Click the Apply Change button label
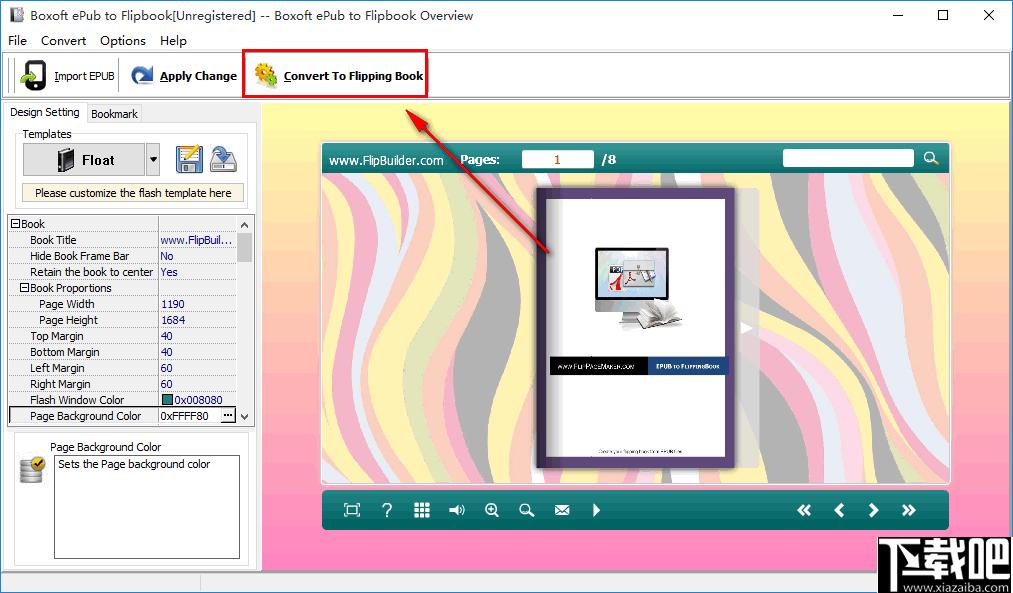This screenshot has width=1013, height=593. pos(198,76)
